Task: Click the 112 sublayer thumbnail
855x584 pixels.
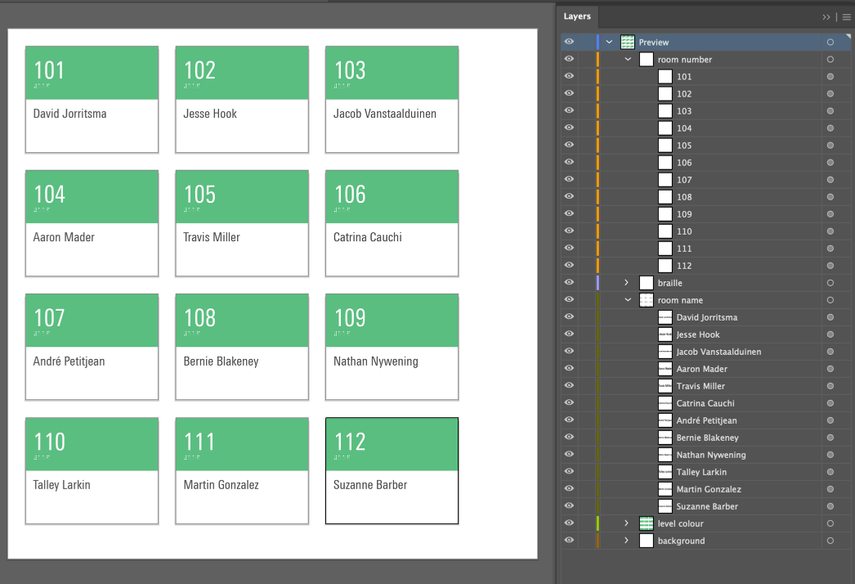Action: [x=666, y=265]
